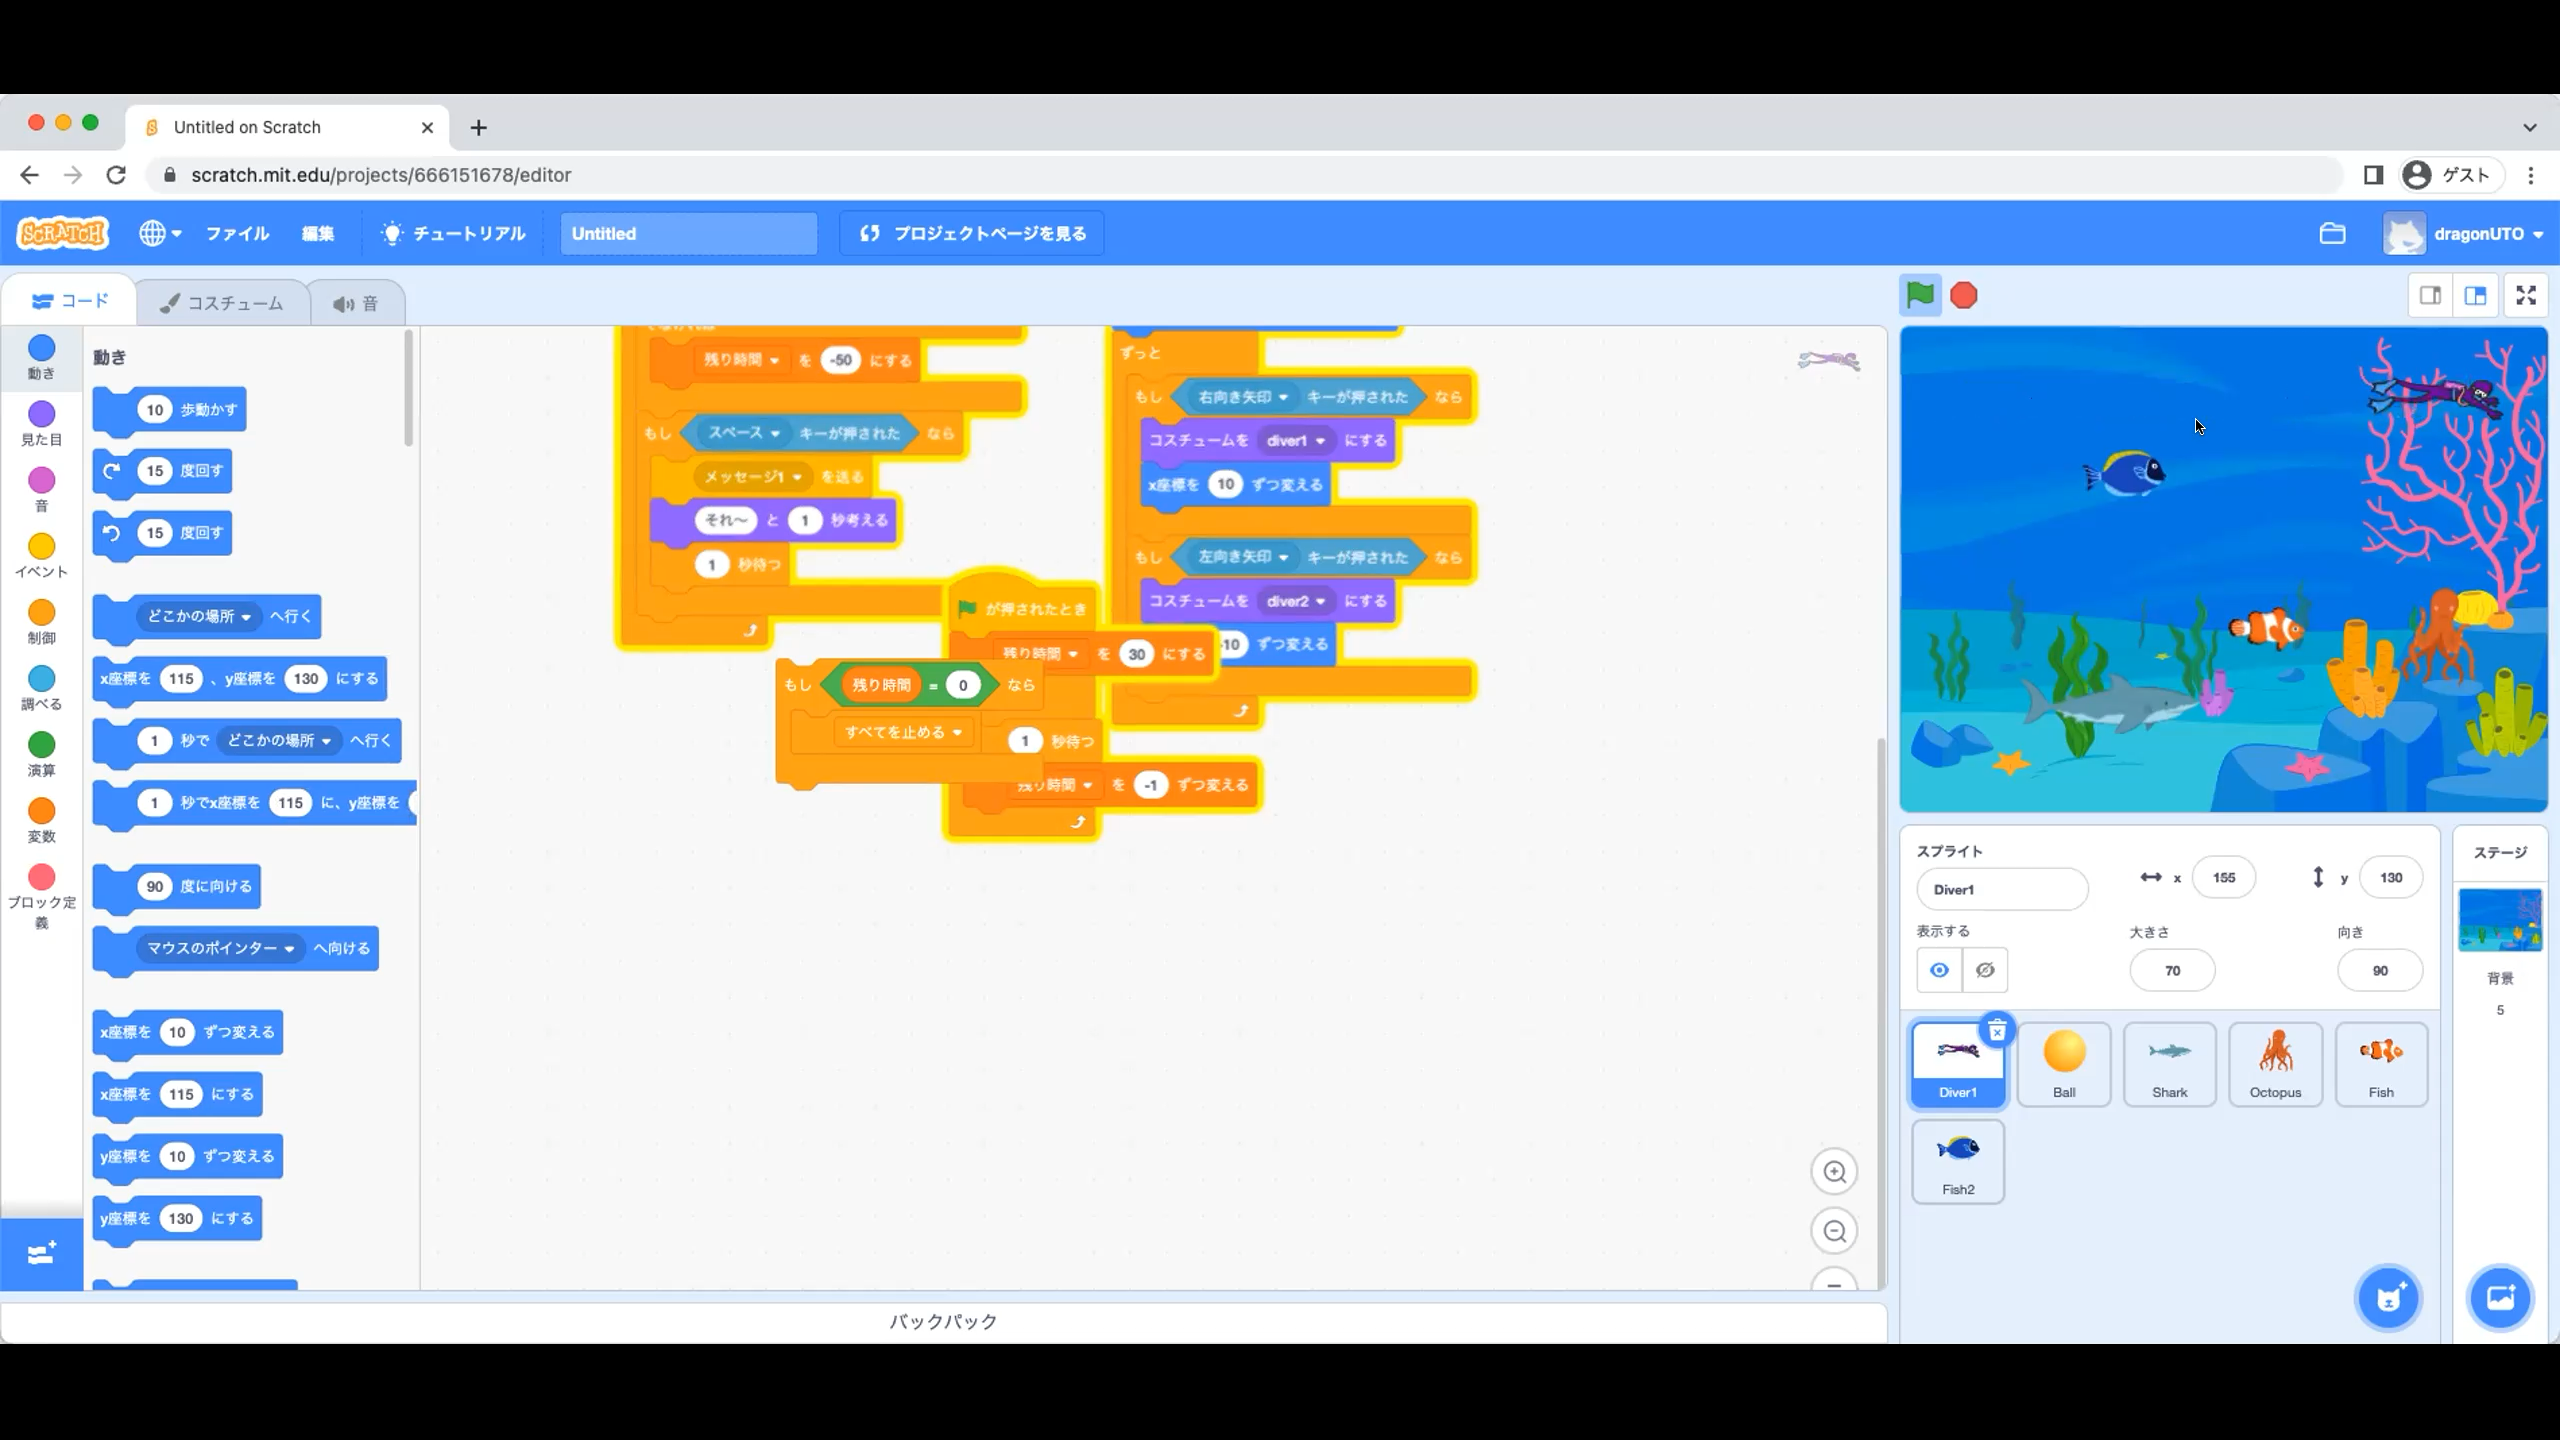
Task: Select the イベント block category
Action: click(x=41, y=555)
